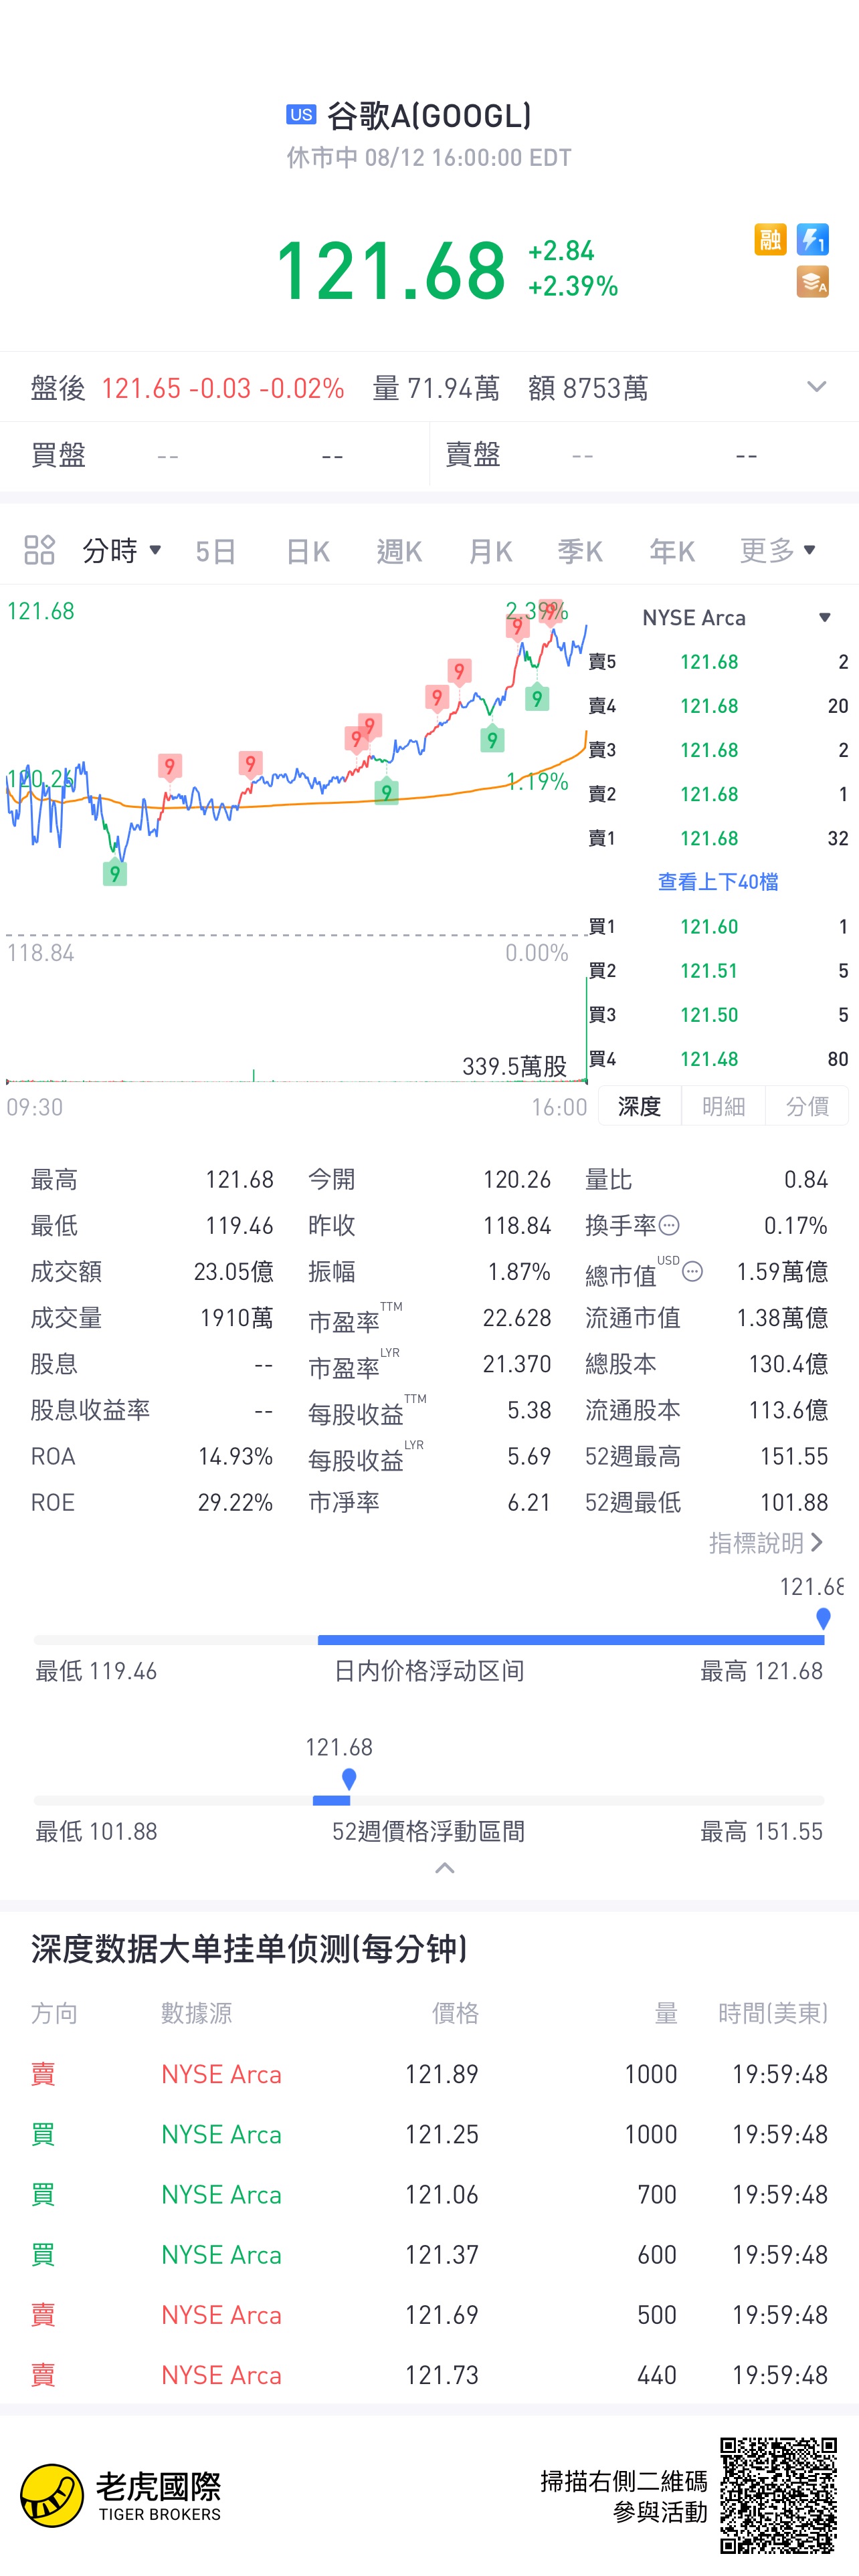859x2576 pixels.
Task: Tap the 買4 bid row at 121.48
Action: [718, 1059]
